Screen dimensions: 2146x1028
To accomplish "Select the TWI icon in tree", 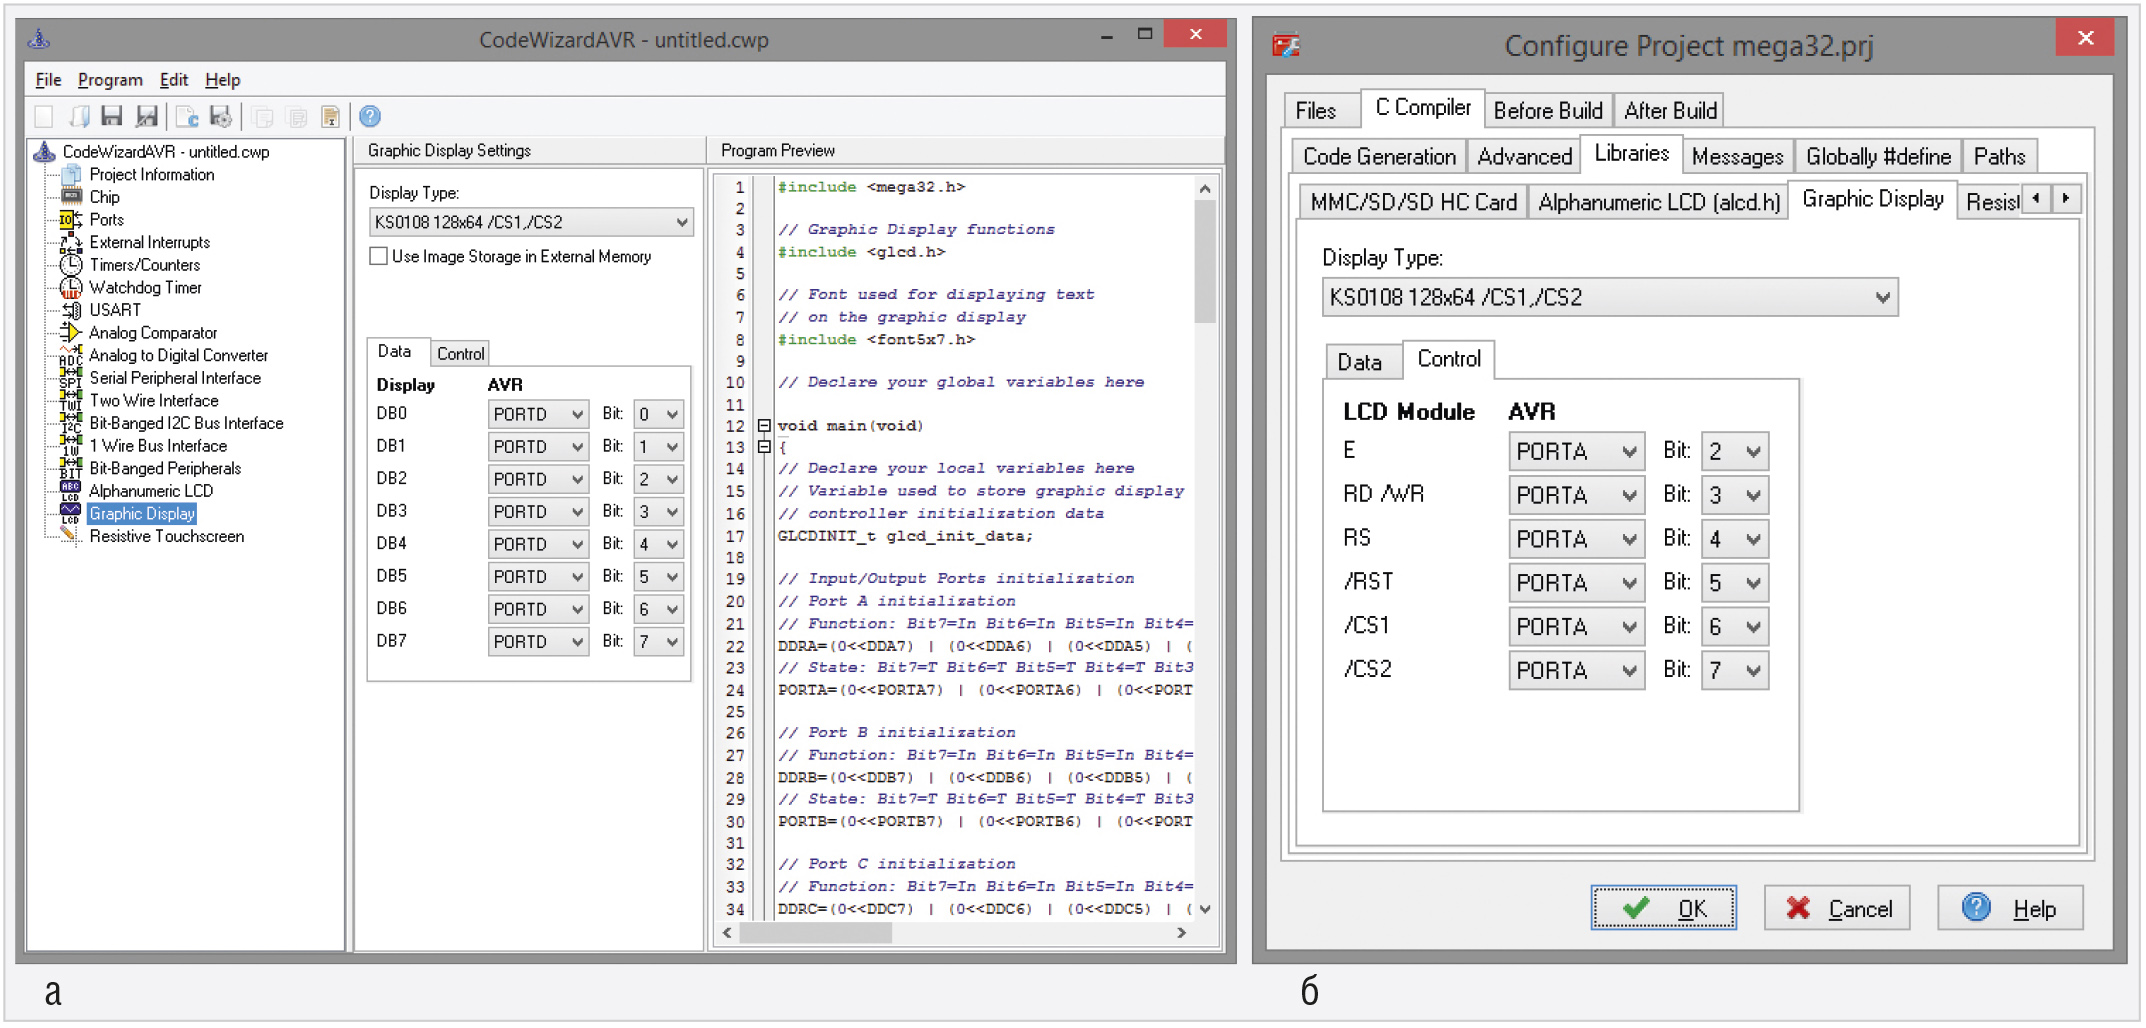I will click(70, 400).
